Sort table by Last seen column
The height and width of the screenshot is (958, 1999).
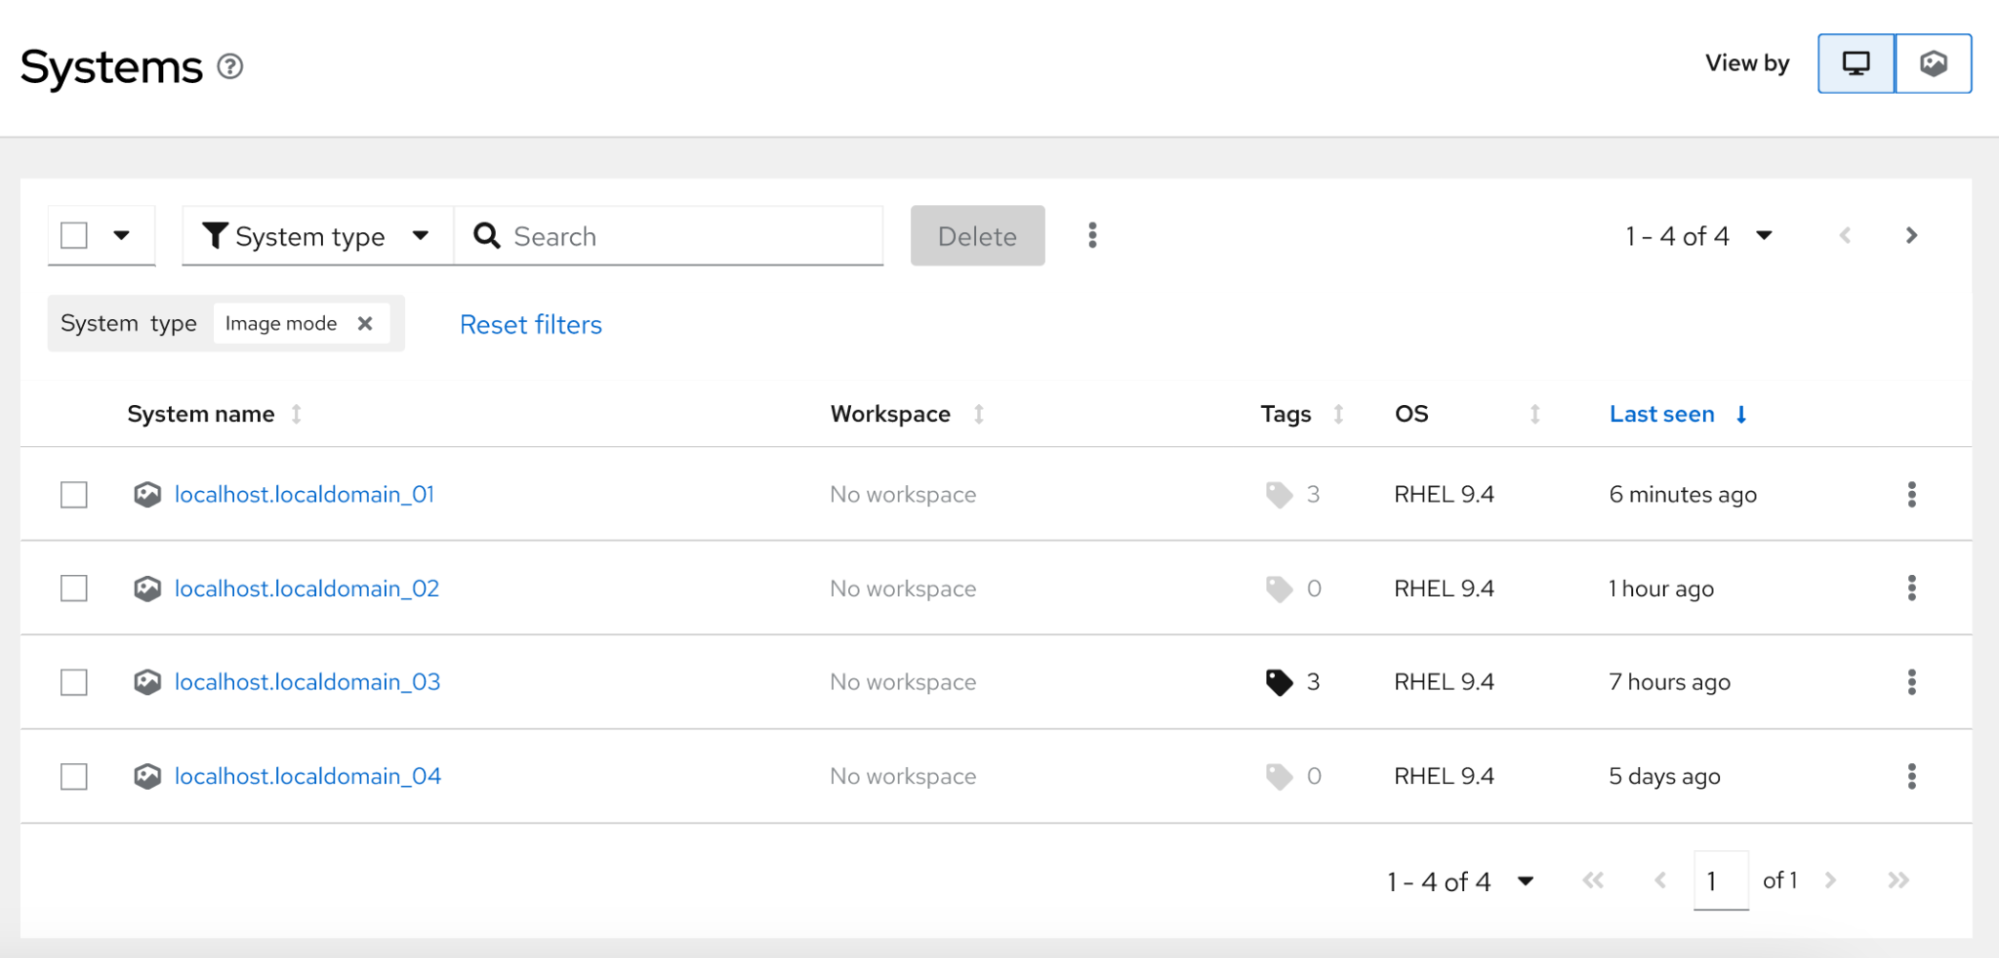[1662, 414]
